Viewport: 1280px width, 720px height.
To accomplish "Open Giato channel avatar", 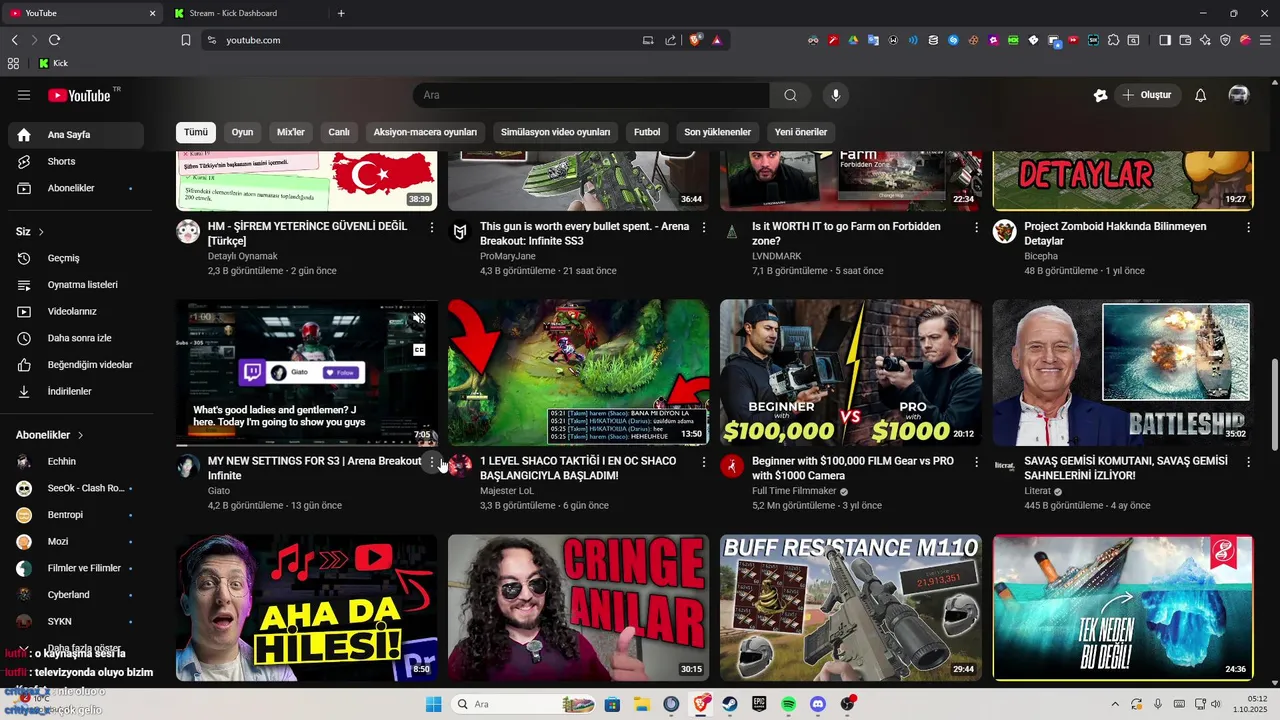I will 188,465.
